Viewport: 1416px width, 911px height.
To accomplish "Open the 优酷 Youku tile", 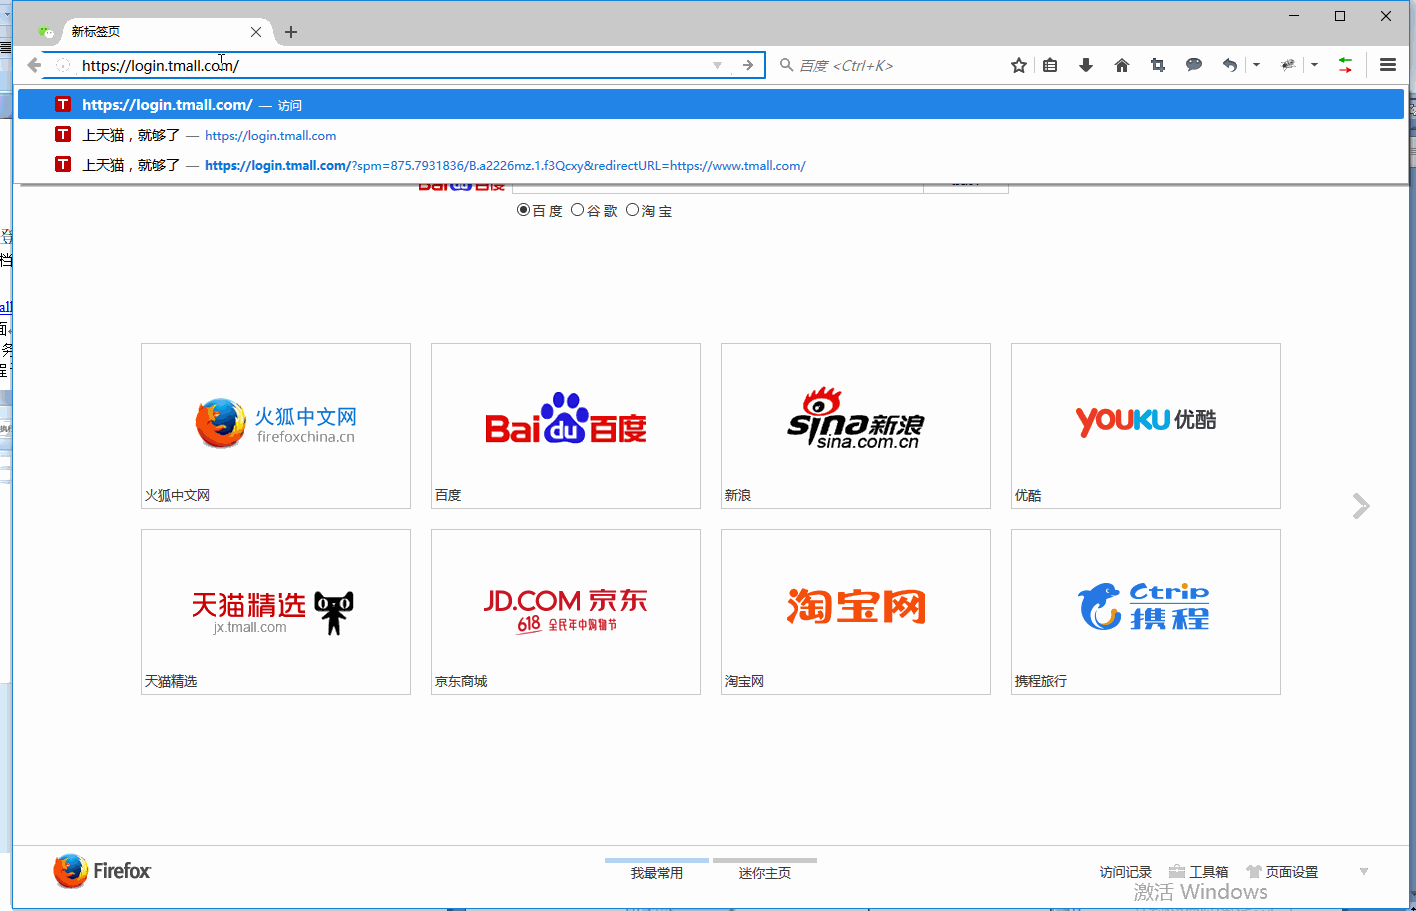I will coord(1146,426).
